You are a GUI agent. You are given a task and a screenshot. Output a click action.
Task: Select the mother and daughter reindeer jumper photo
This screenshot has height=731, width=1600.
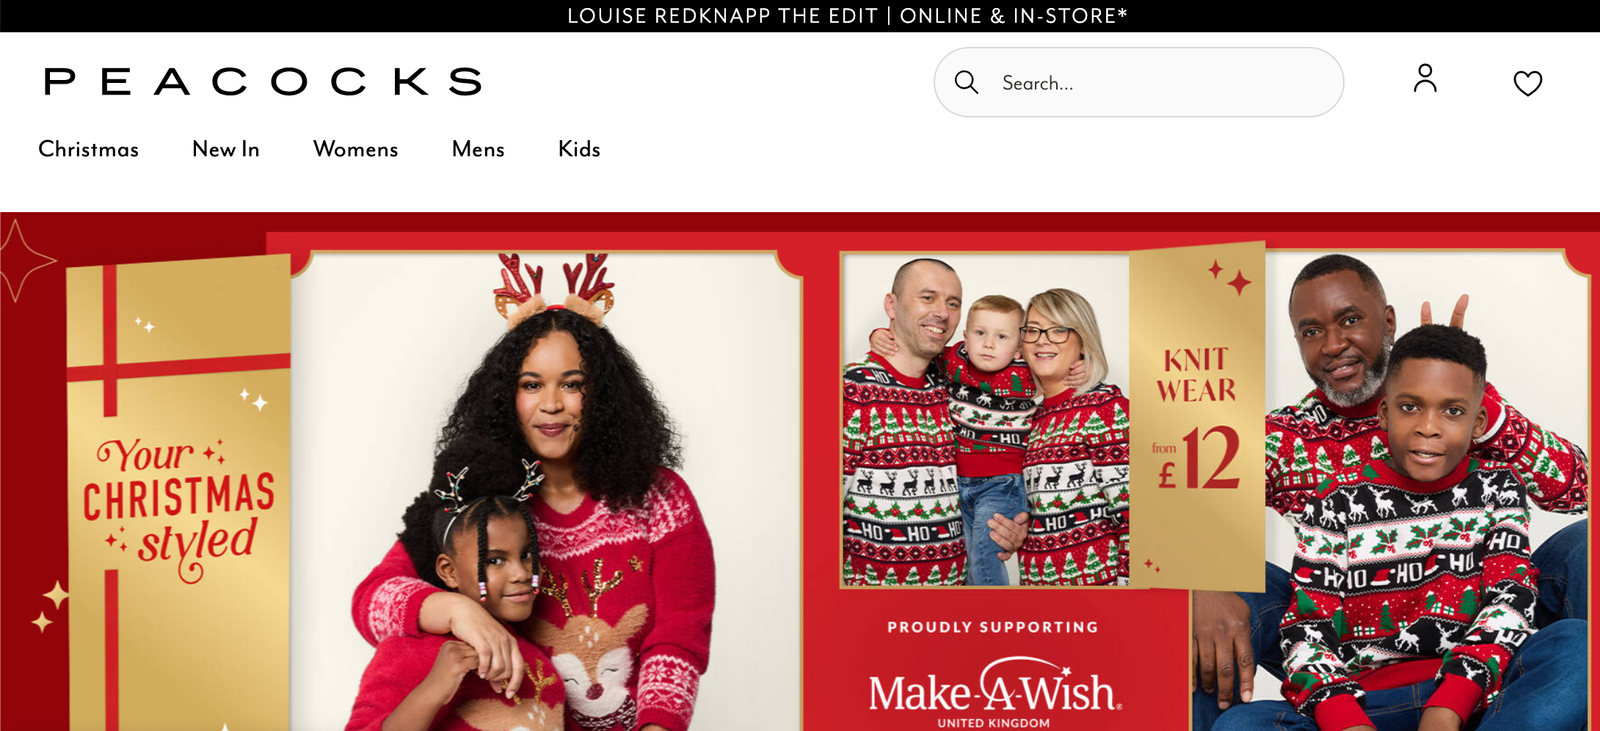click(546, 492)
